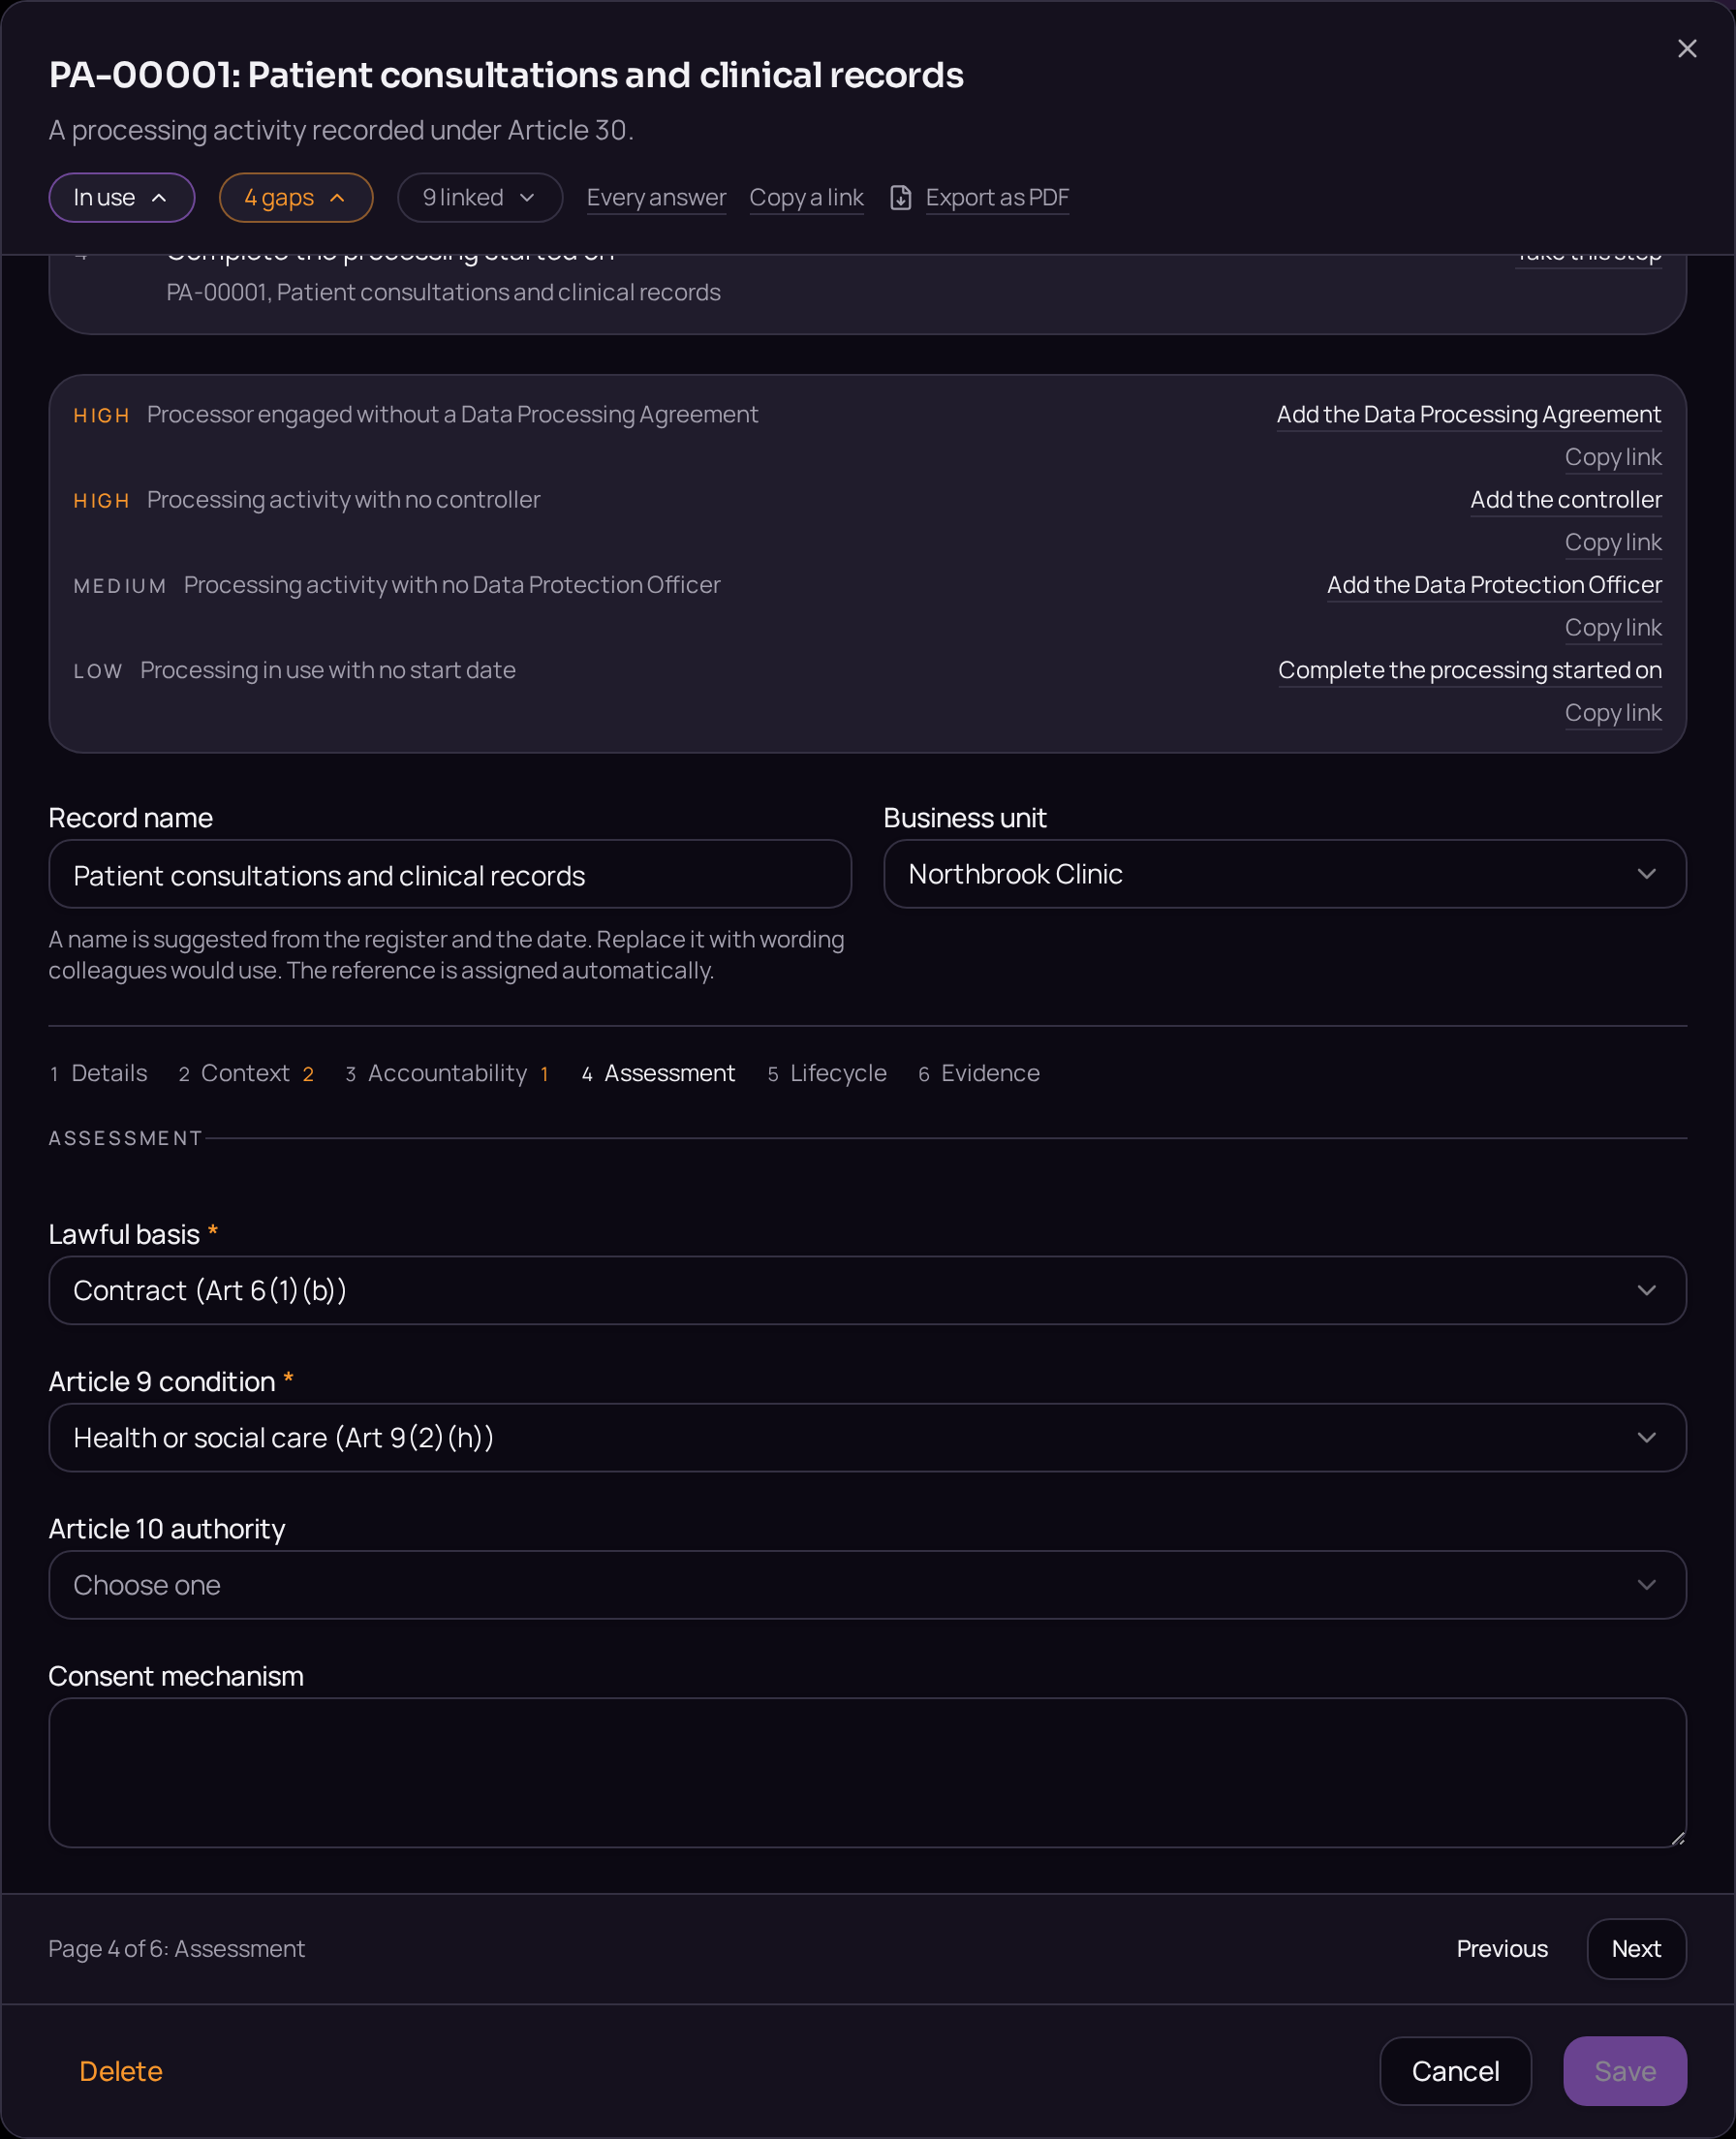Collapse the 4 gaps pill
1736x2139 pixels.
[x=296, y=198]
